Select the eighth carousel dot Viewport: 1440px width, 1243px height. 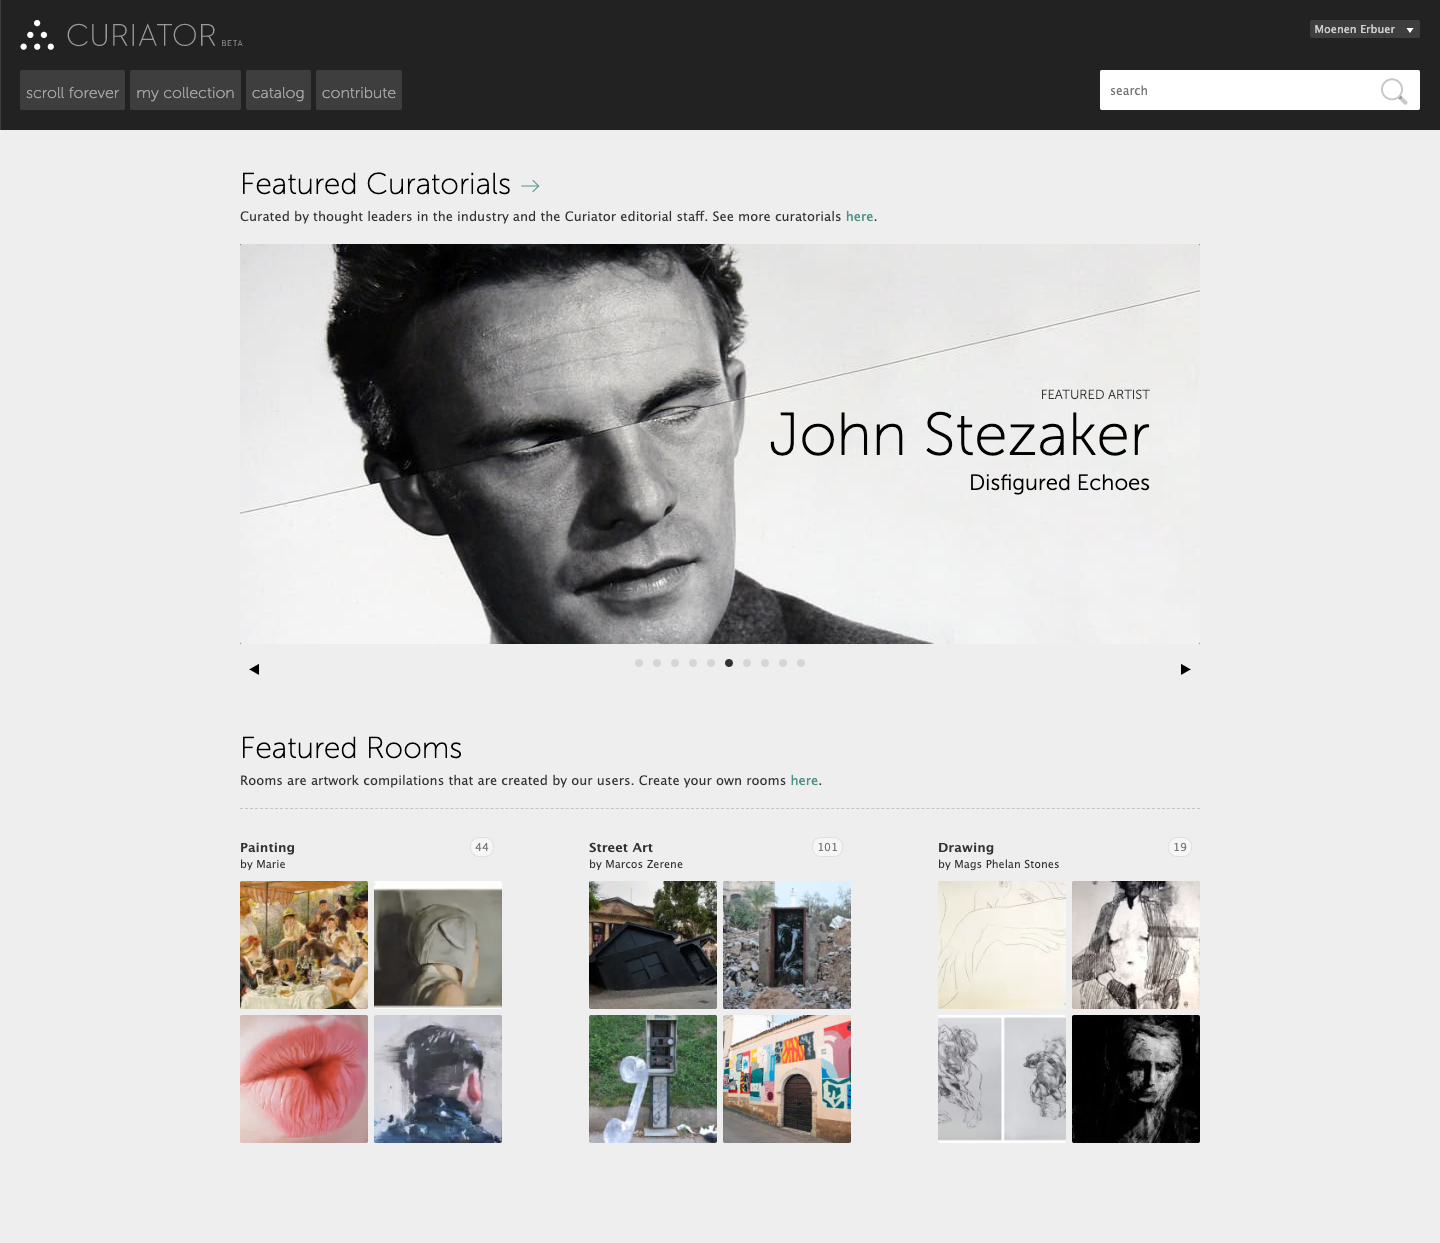pos(765,663)
